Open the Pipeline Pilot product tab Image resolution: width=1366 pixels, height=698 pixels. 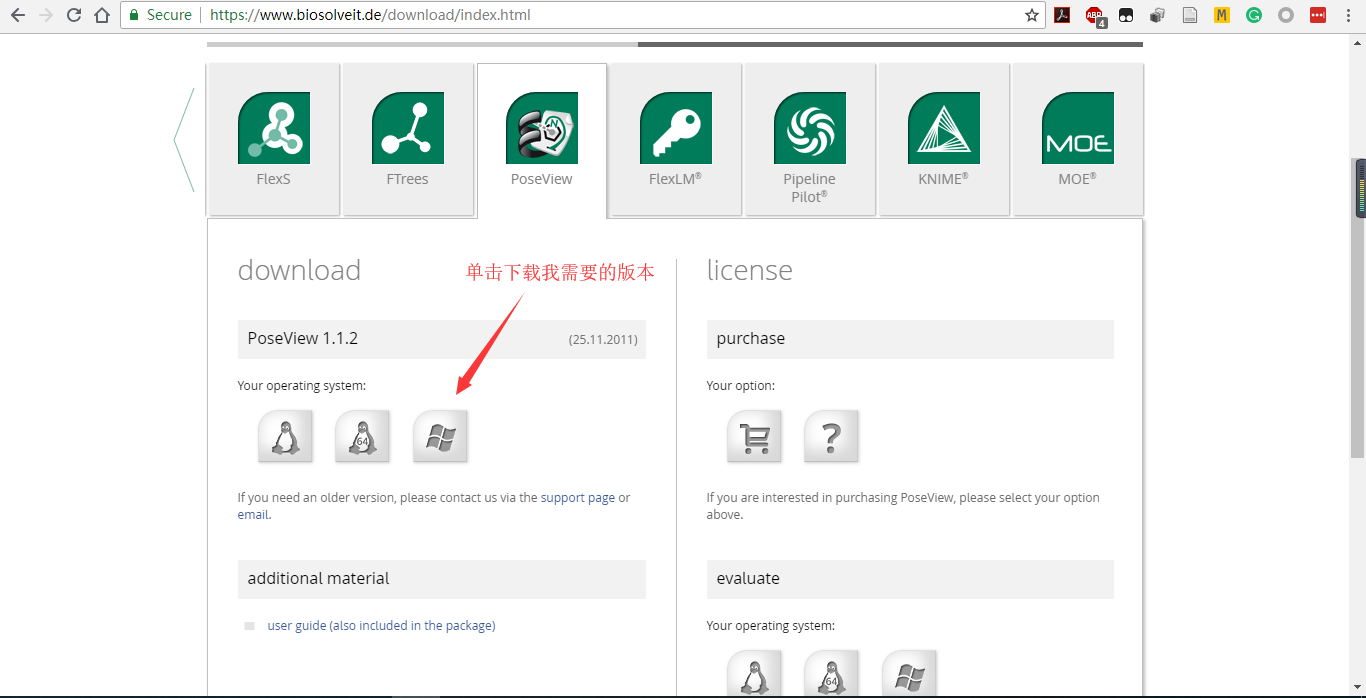pos(809,140)
